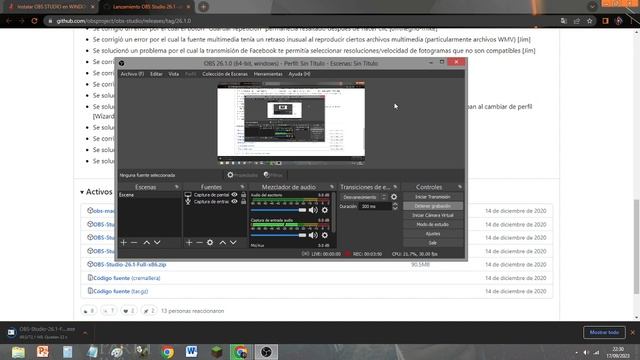Open the scene transition type dropdown
640x360 pixels.
[364, 197]
